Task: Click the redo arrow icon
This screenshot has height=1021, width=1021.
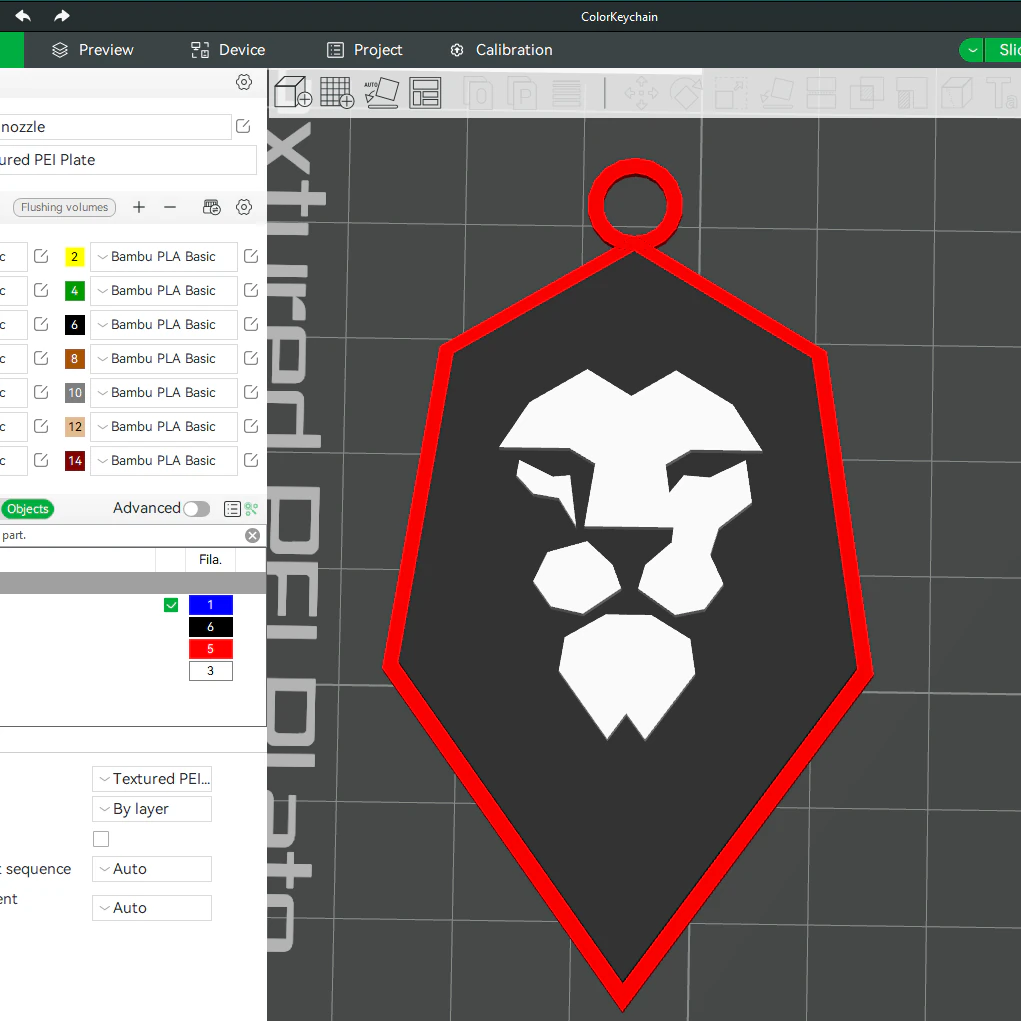Action: [61, 16]
